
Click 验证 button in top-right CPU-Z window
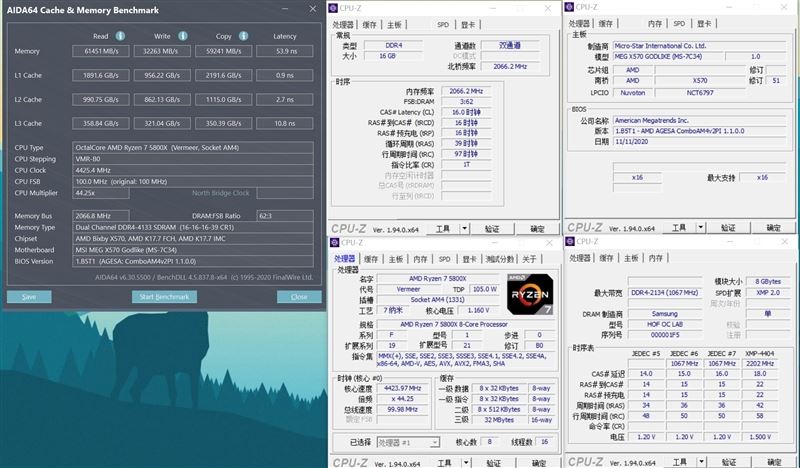click(x=728, y=228)
